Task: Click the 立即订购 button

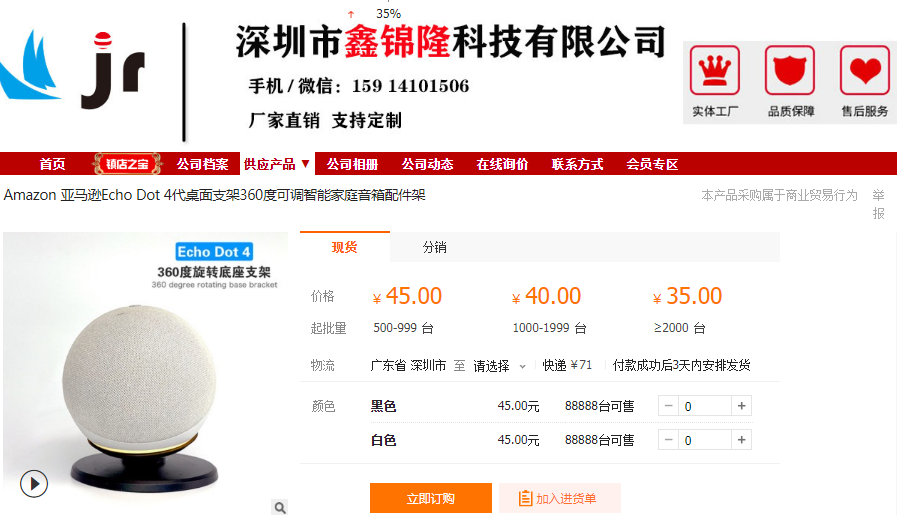Action: coord(431,498)
